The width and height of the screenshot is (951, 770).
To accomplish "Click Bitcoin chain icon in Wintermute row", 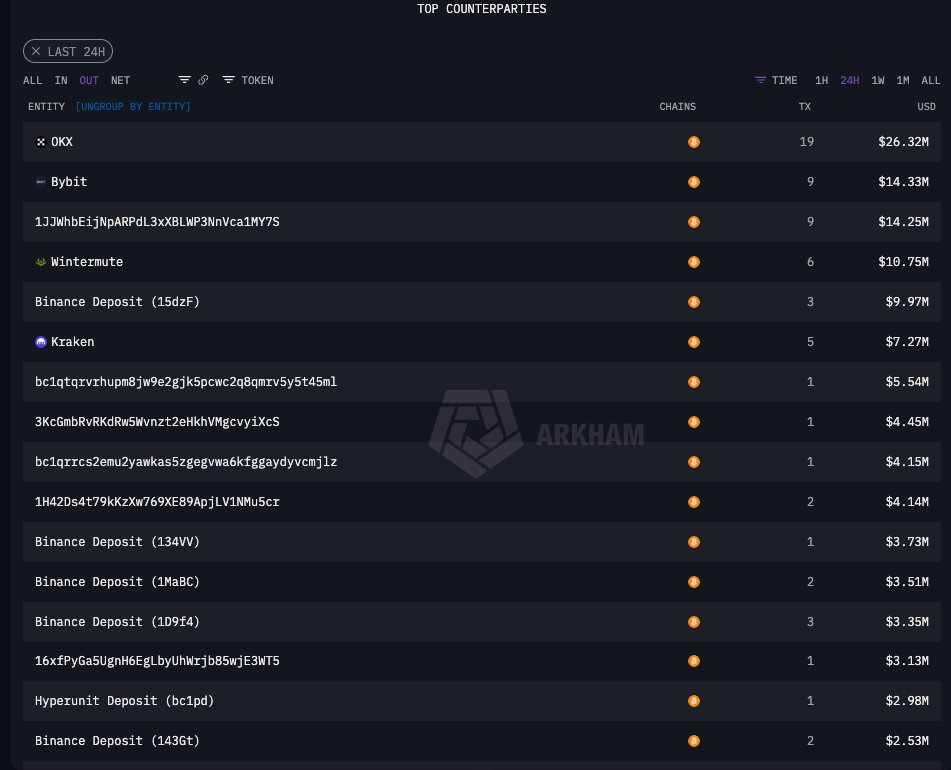I will (694, 262).
